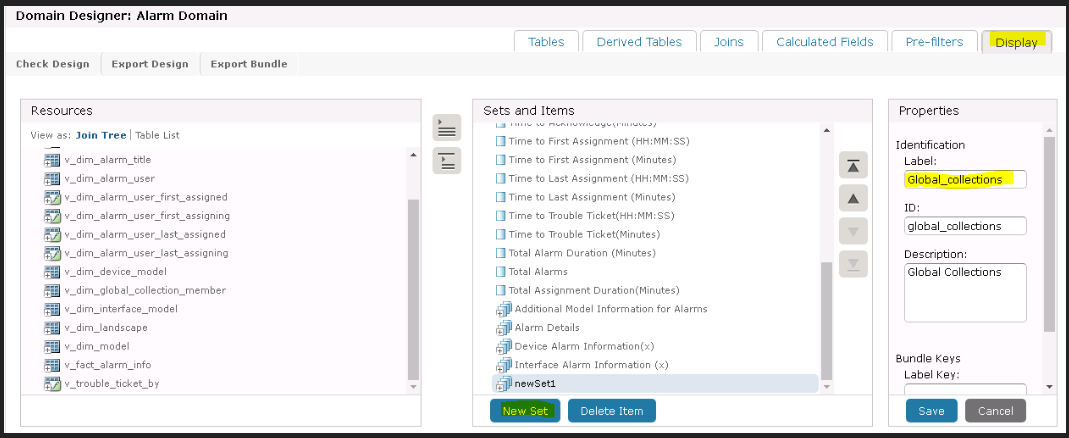Click the New Set button
The image size is (1069, 438).
tap(525, 411)
